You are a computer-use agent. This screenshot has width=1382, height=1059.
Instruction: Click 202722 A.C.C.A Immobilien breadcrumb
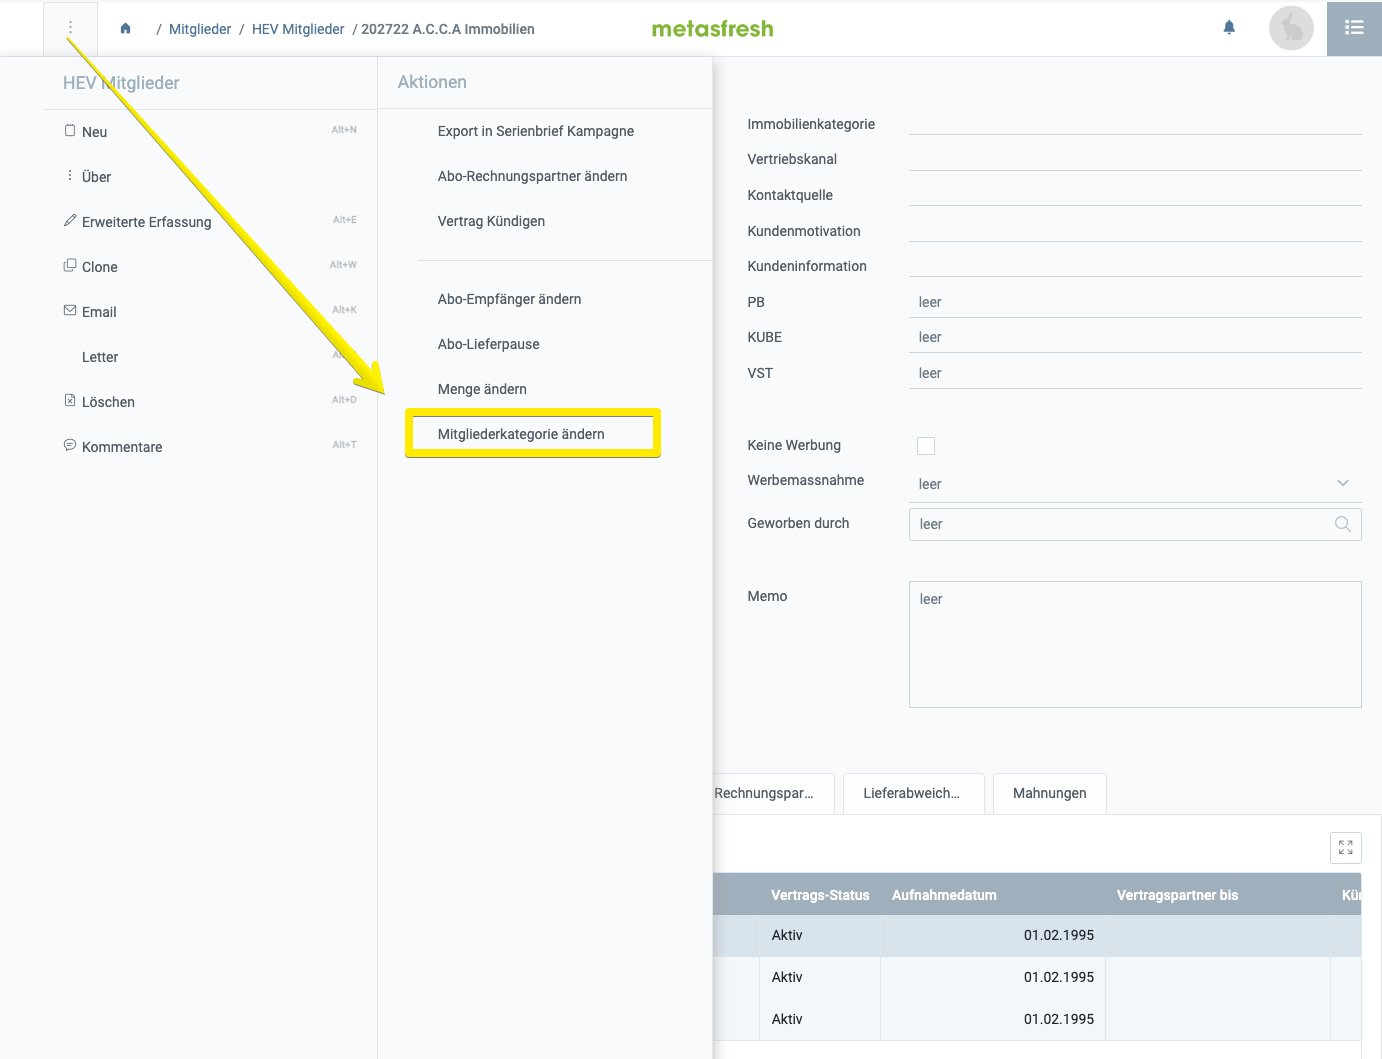[448, 29]
